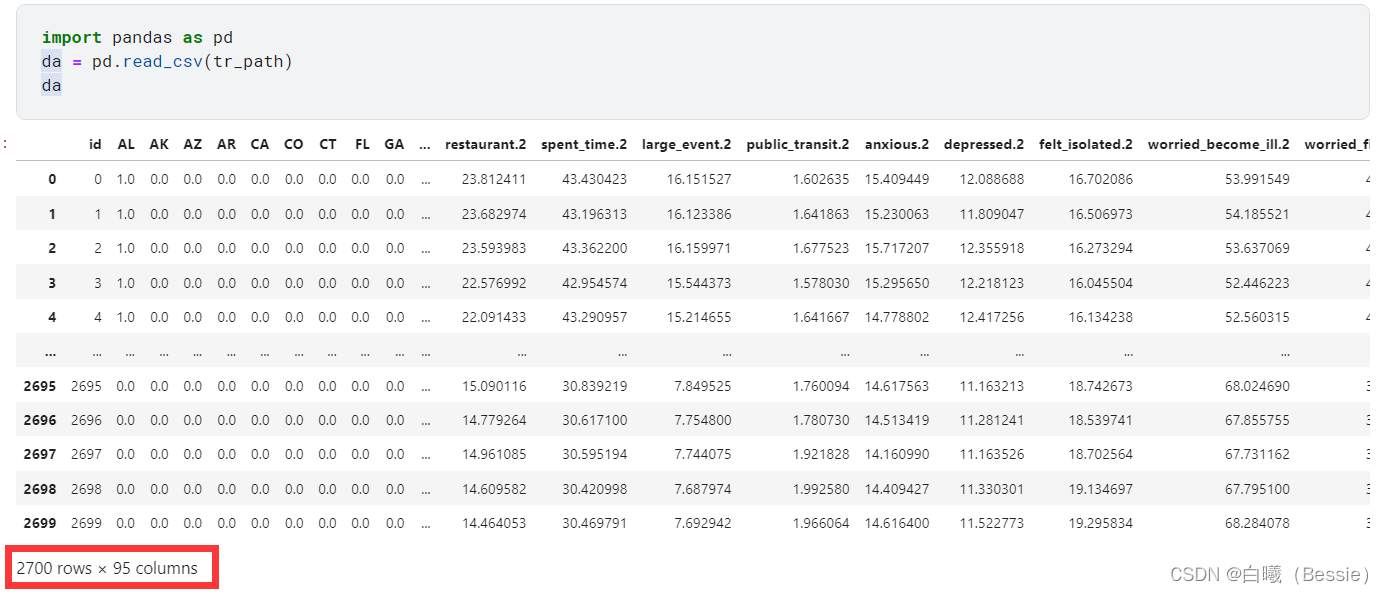The image size is (1384, 594).
Task: Click the column header labeled id
Action: pos(95,144)
